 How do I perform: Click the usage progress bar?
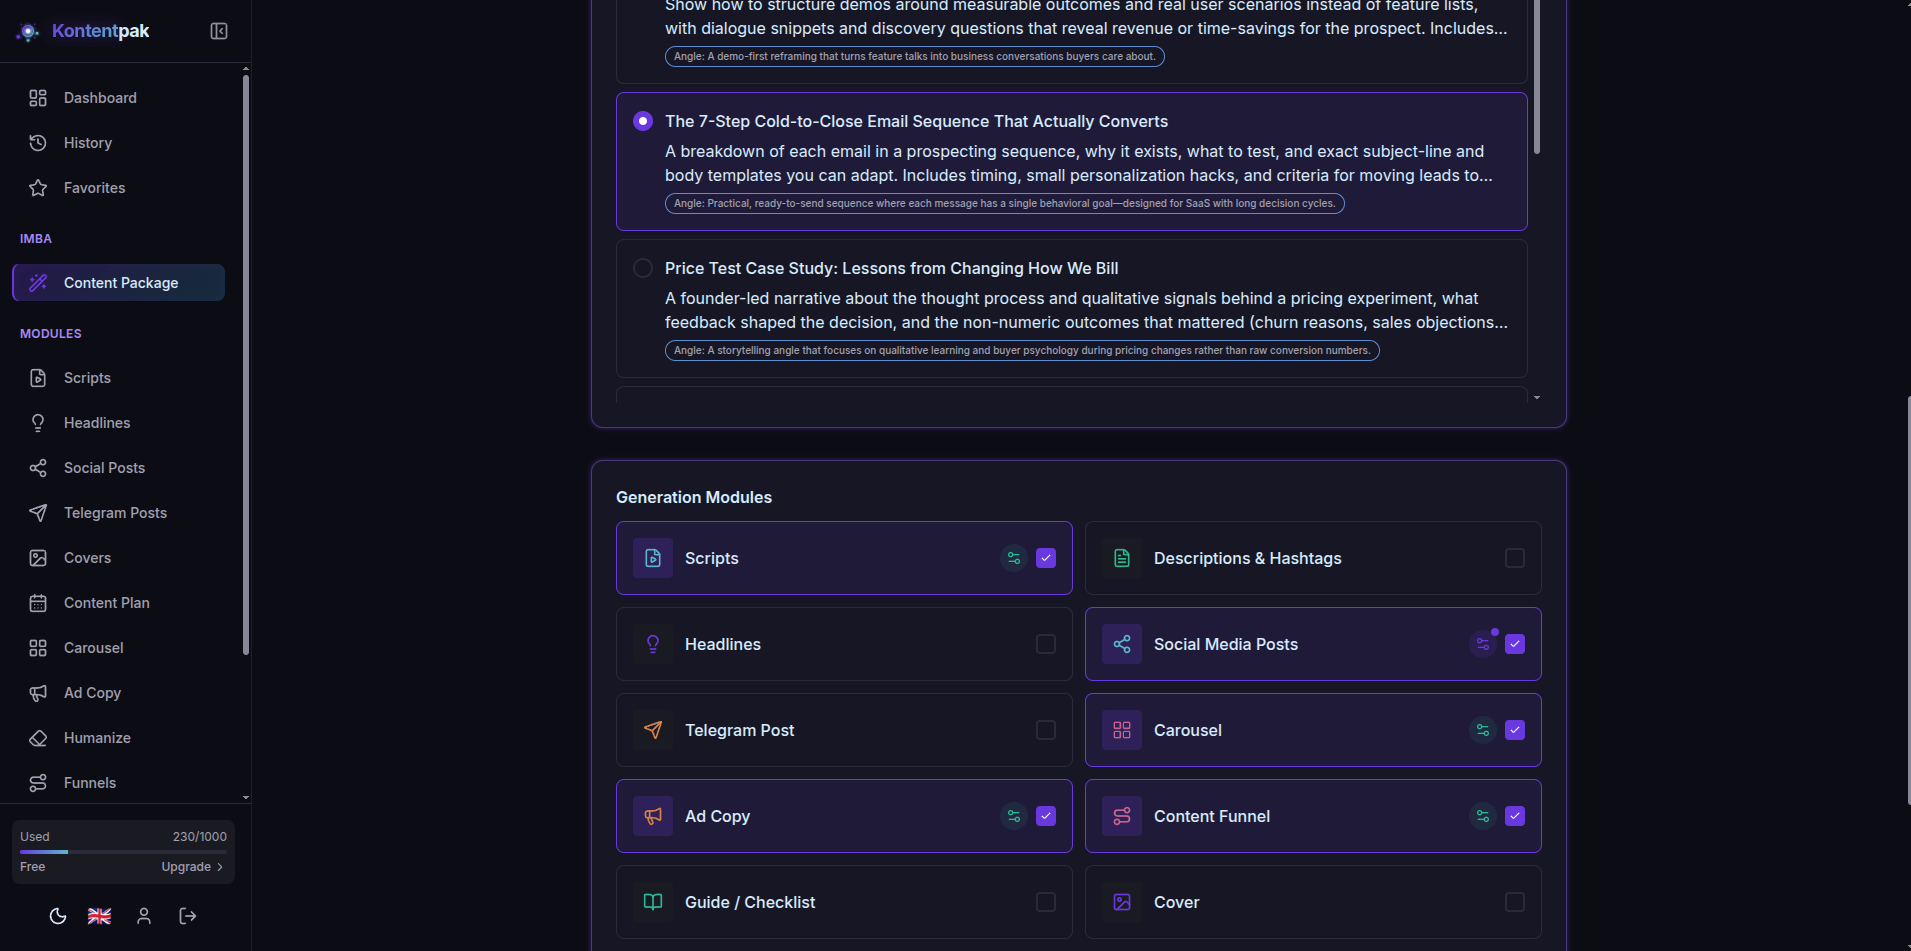pyautogui.click(x=123, y=852)
